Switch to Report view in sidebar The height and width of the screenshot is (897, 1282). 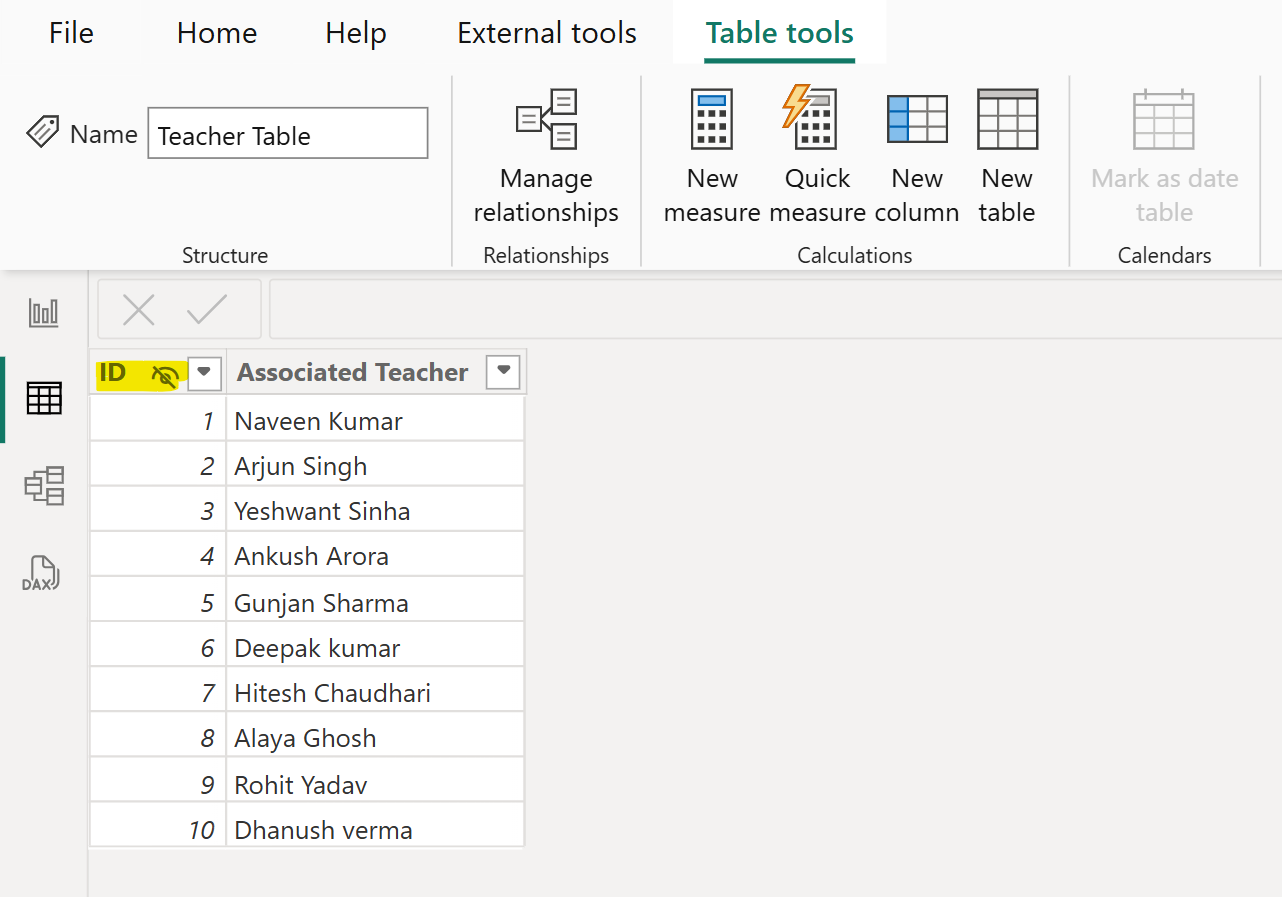click(42, 312)
